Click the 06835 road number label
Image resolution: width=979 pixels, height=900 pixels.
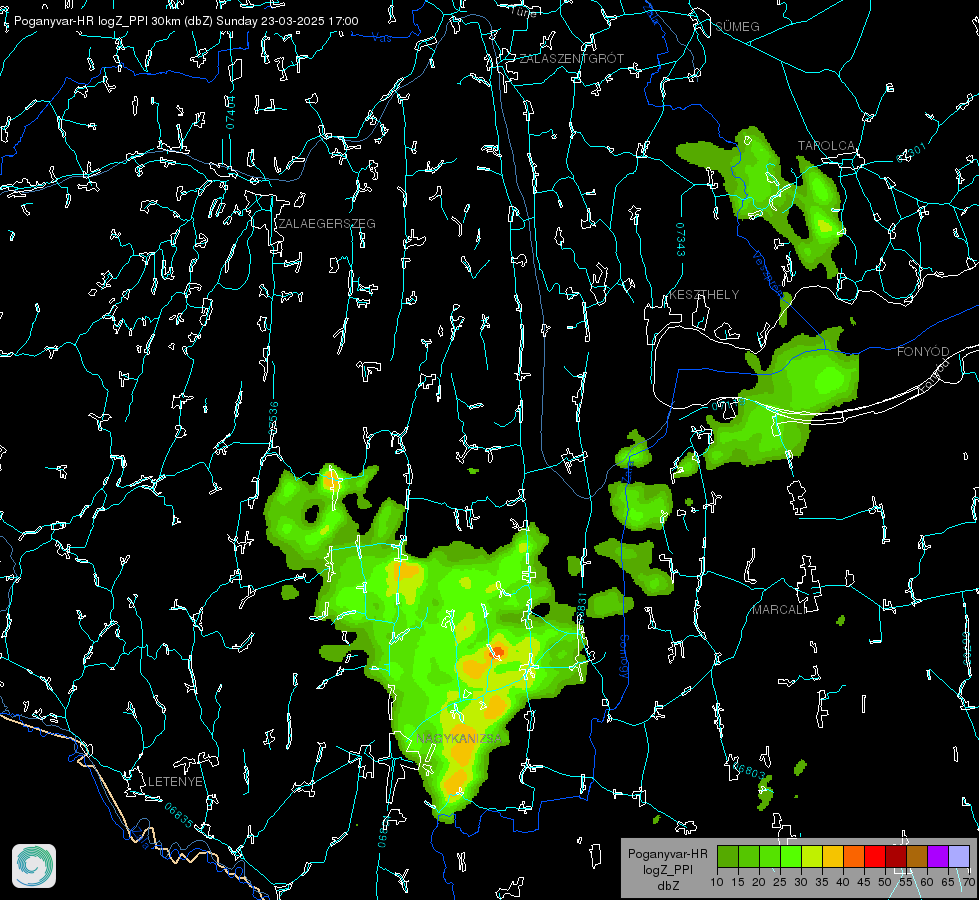pos(179,816)
